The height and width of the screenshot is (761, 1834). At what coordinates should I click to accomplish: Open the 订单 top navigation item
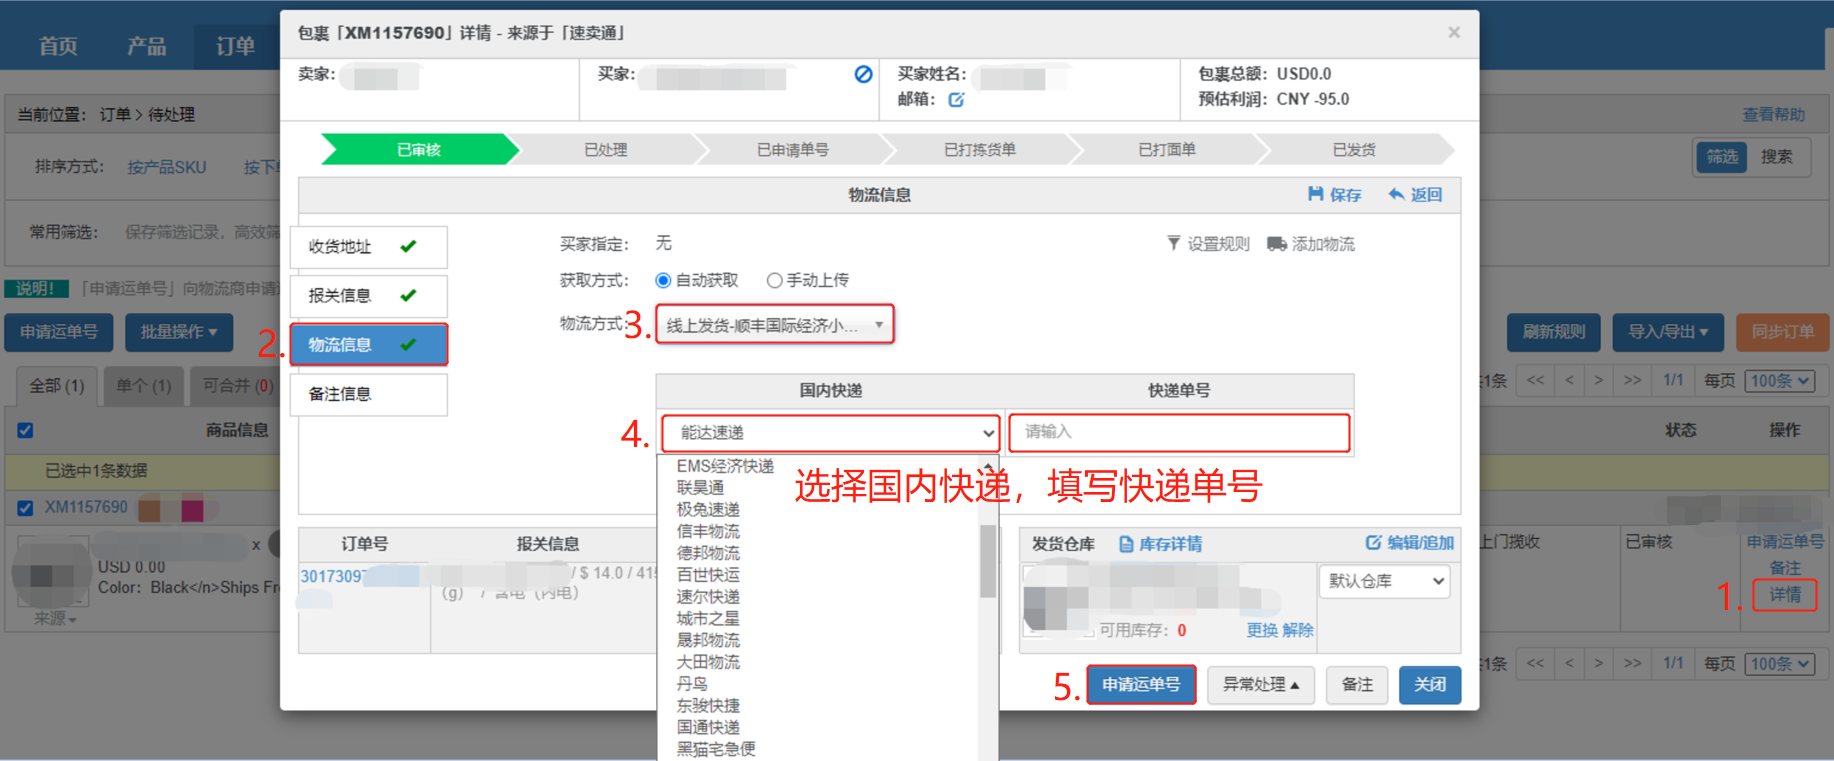pyautogui.click(x=235, y=46)
